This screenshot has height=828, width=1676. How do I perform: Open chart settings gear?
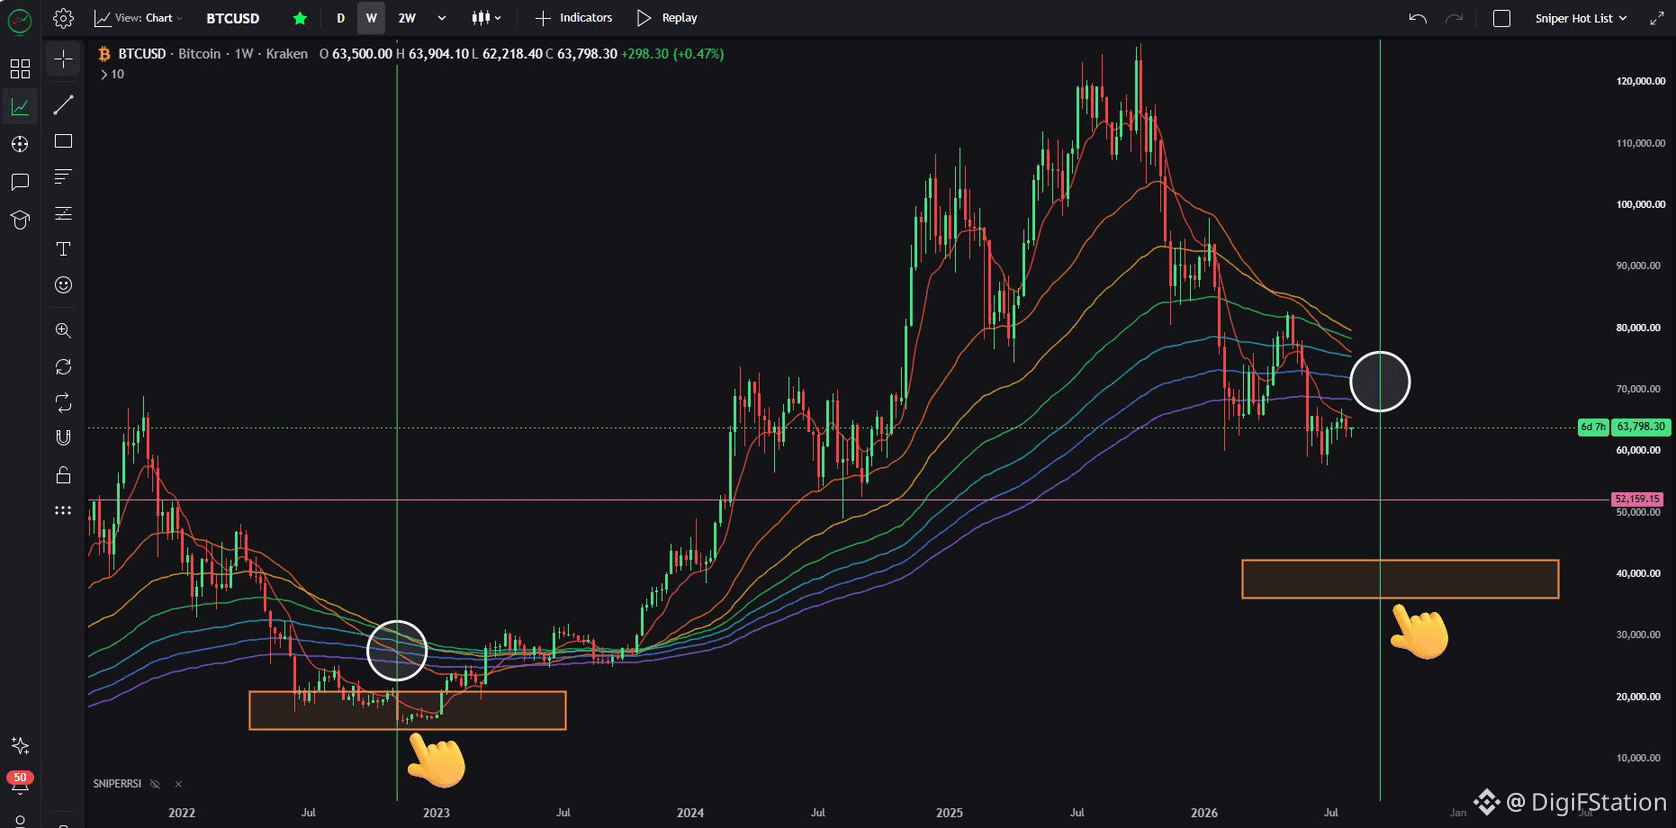(x=63, y=18)
